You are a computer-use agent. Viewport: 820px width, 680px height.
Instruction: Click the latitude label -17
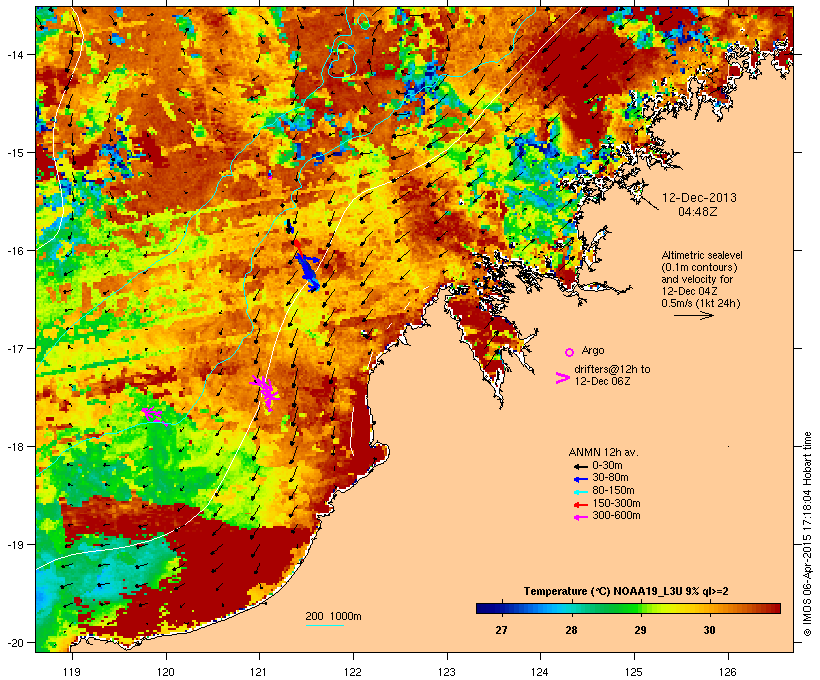[14, 348]
